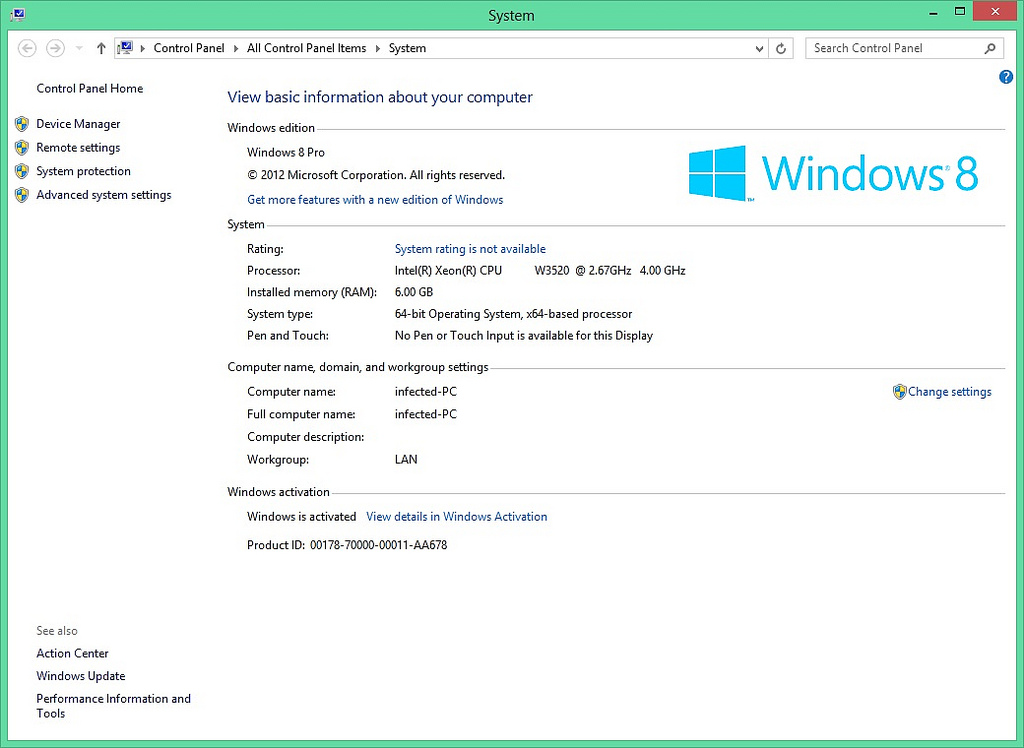Click Change settings for computer name
Viewport: 1024px width, 748px height.
[x=950, y=392]
